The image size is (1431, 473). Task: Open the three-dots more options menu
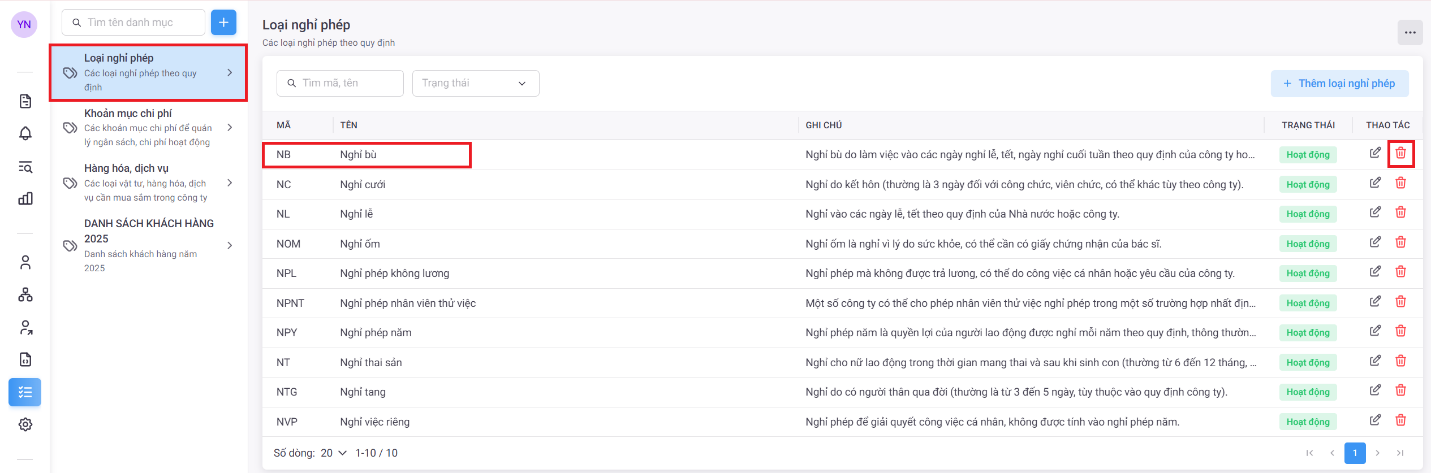coord(1409,32)
